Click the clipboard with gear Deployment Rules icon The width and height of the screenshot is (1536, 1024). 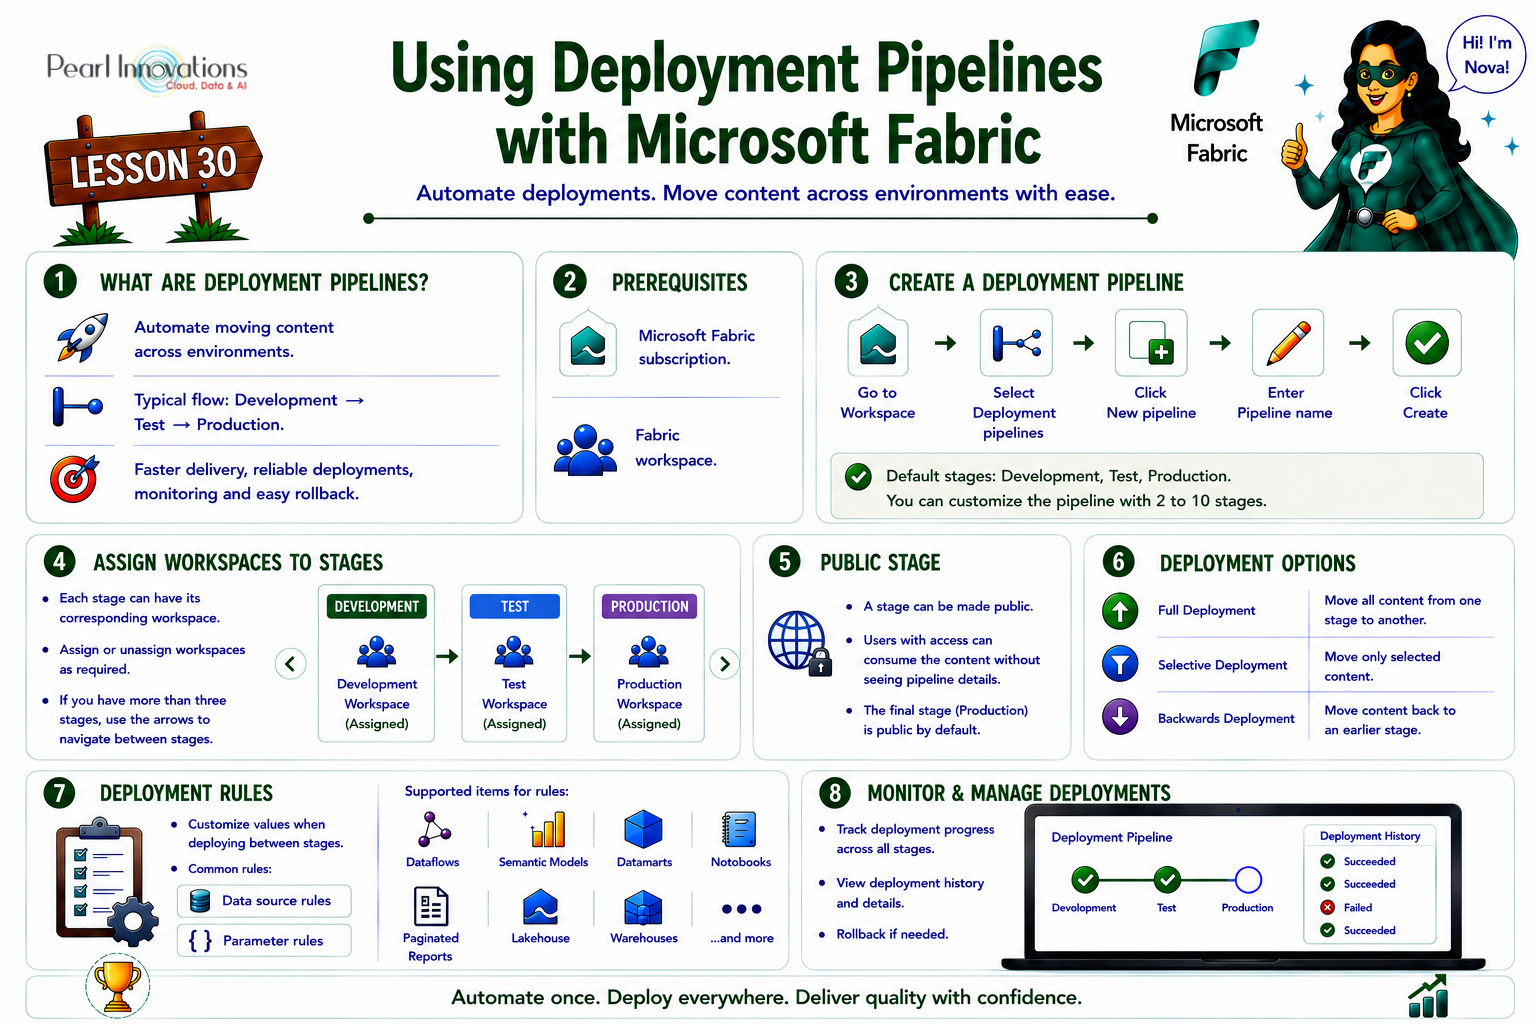(106, 883)
